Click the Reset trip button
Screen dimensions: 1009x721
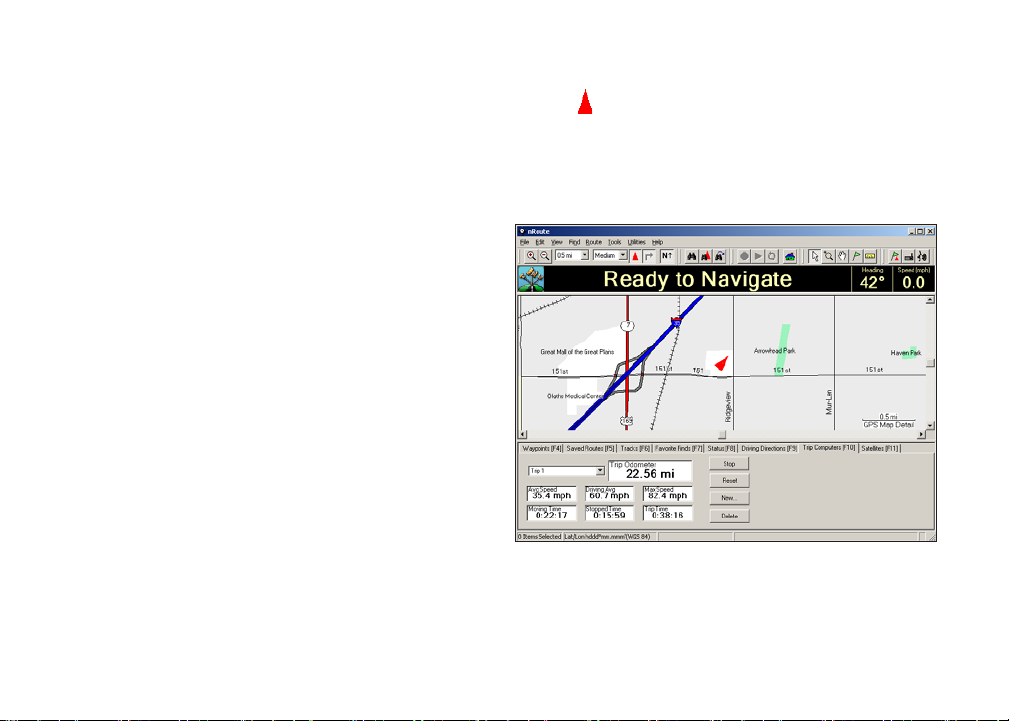729,480
